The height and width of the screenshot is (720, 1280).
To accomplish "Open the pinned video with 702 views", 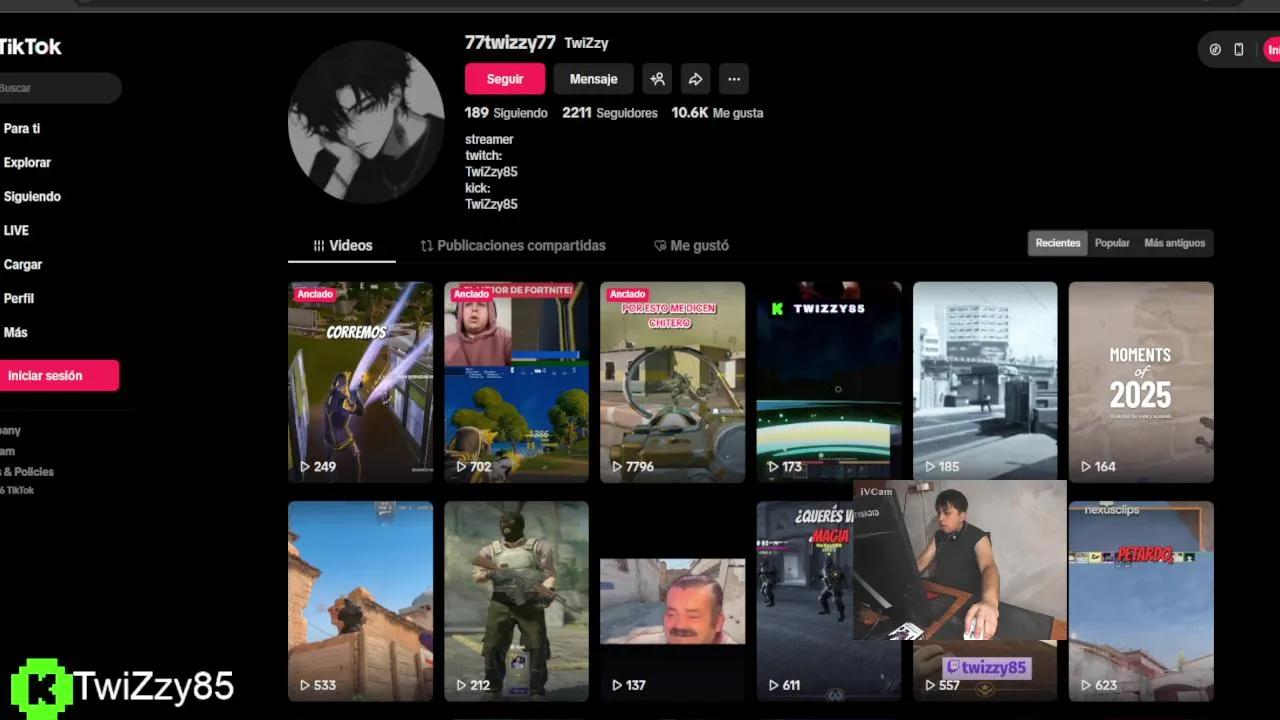I will [x=516, y=382].
